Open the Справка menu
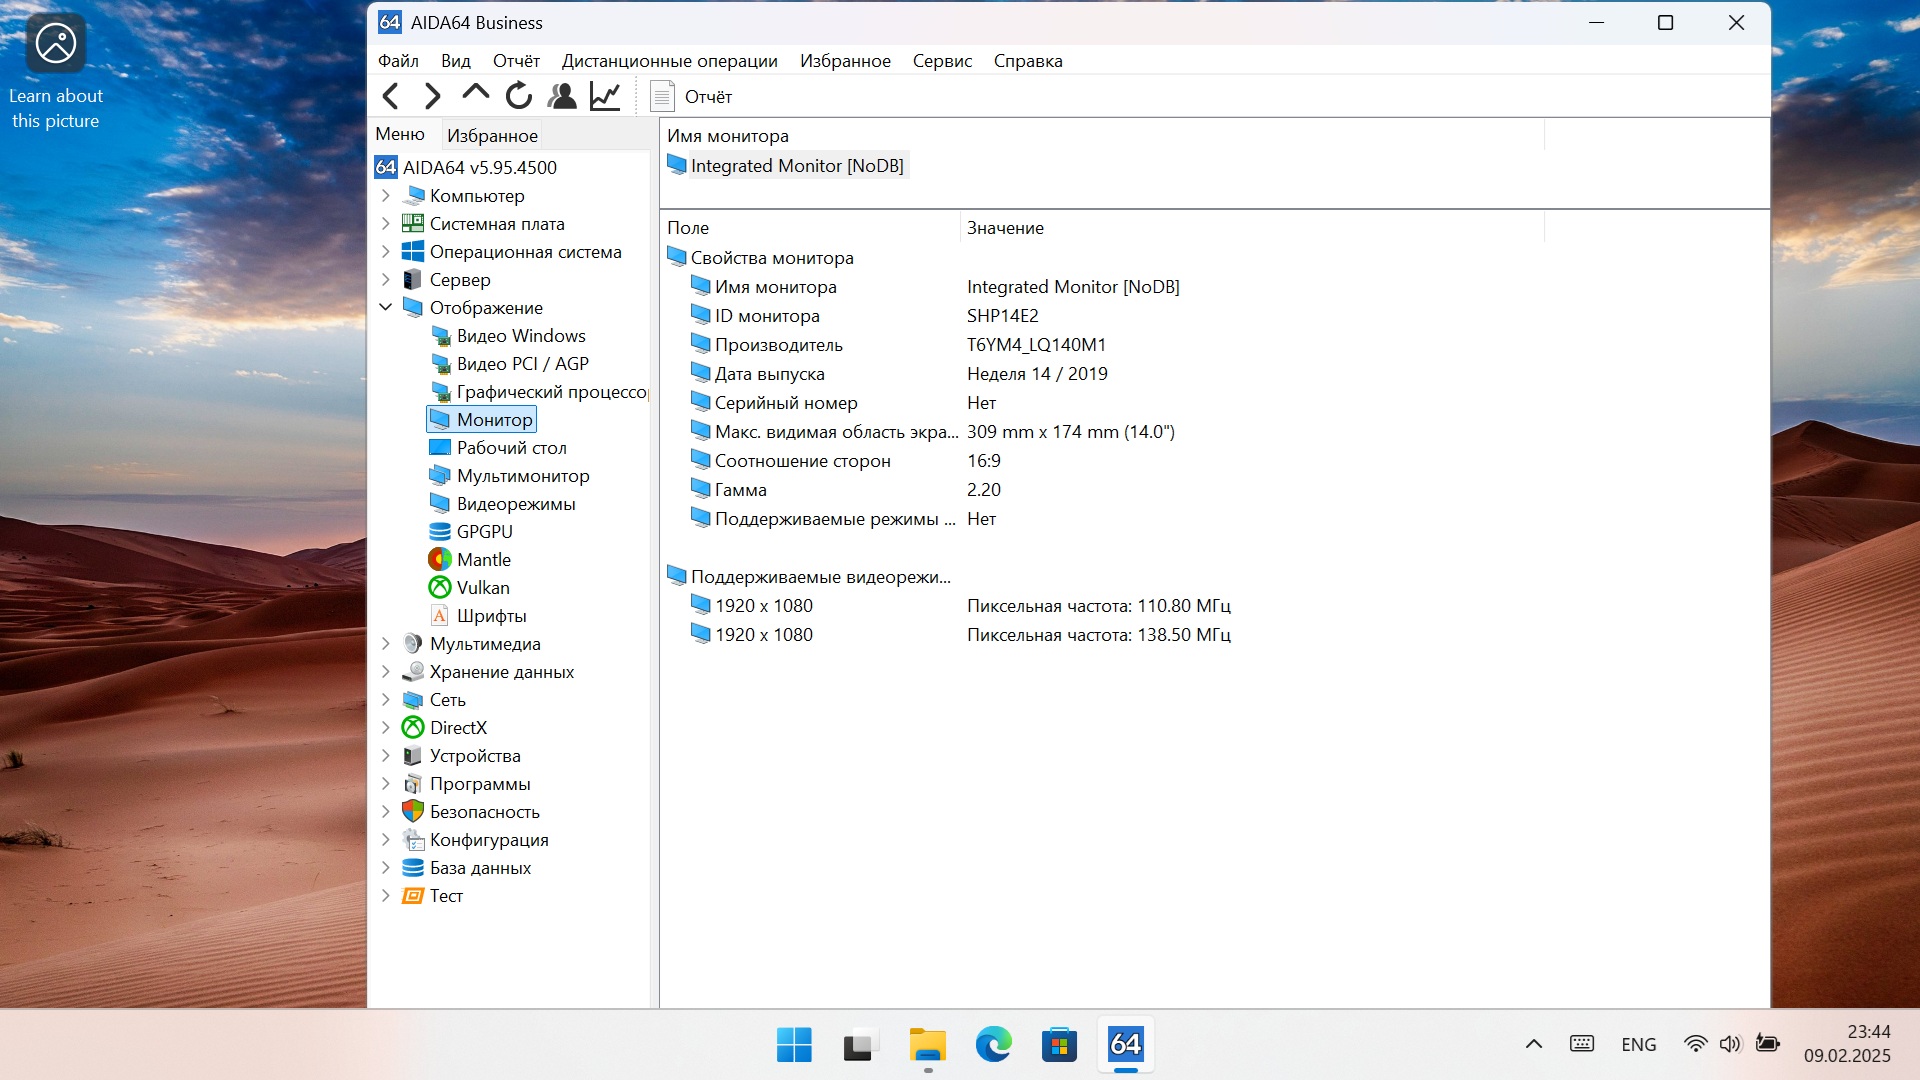Screen dimensions: 1920x1080 click(1028, 61)
